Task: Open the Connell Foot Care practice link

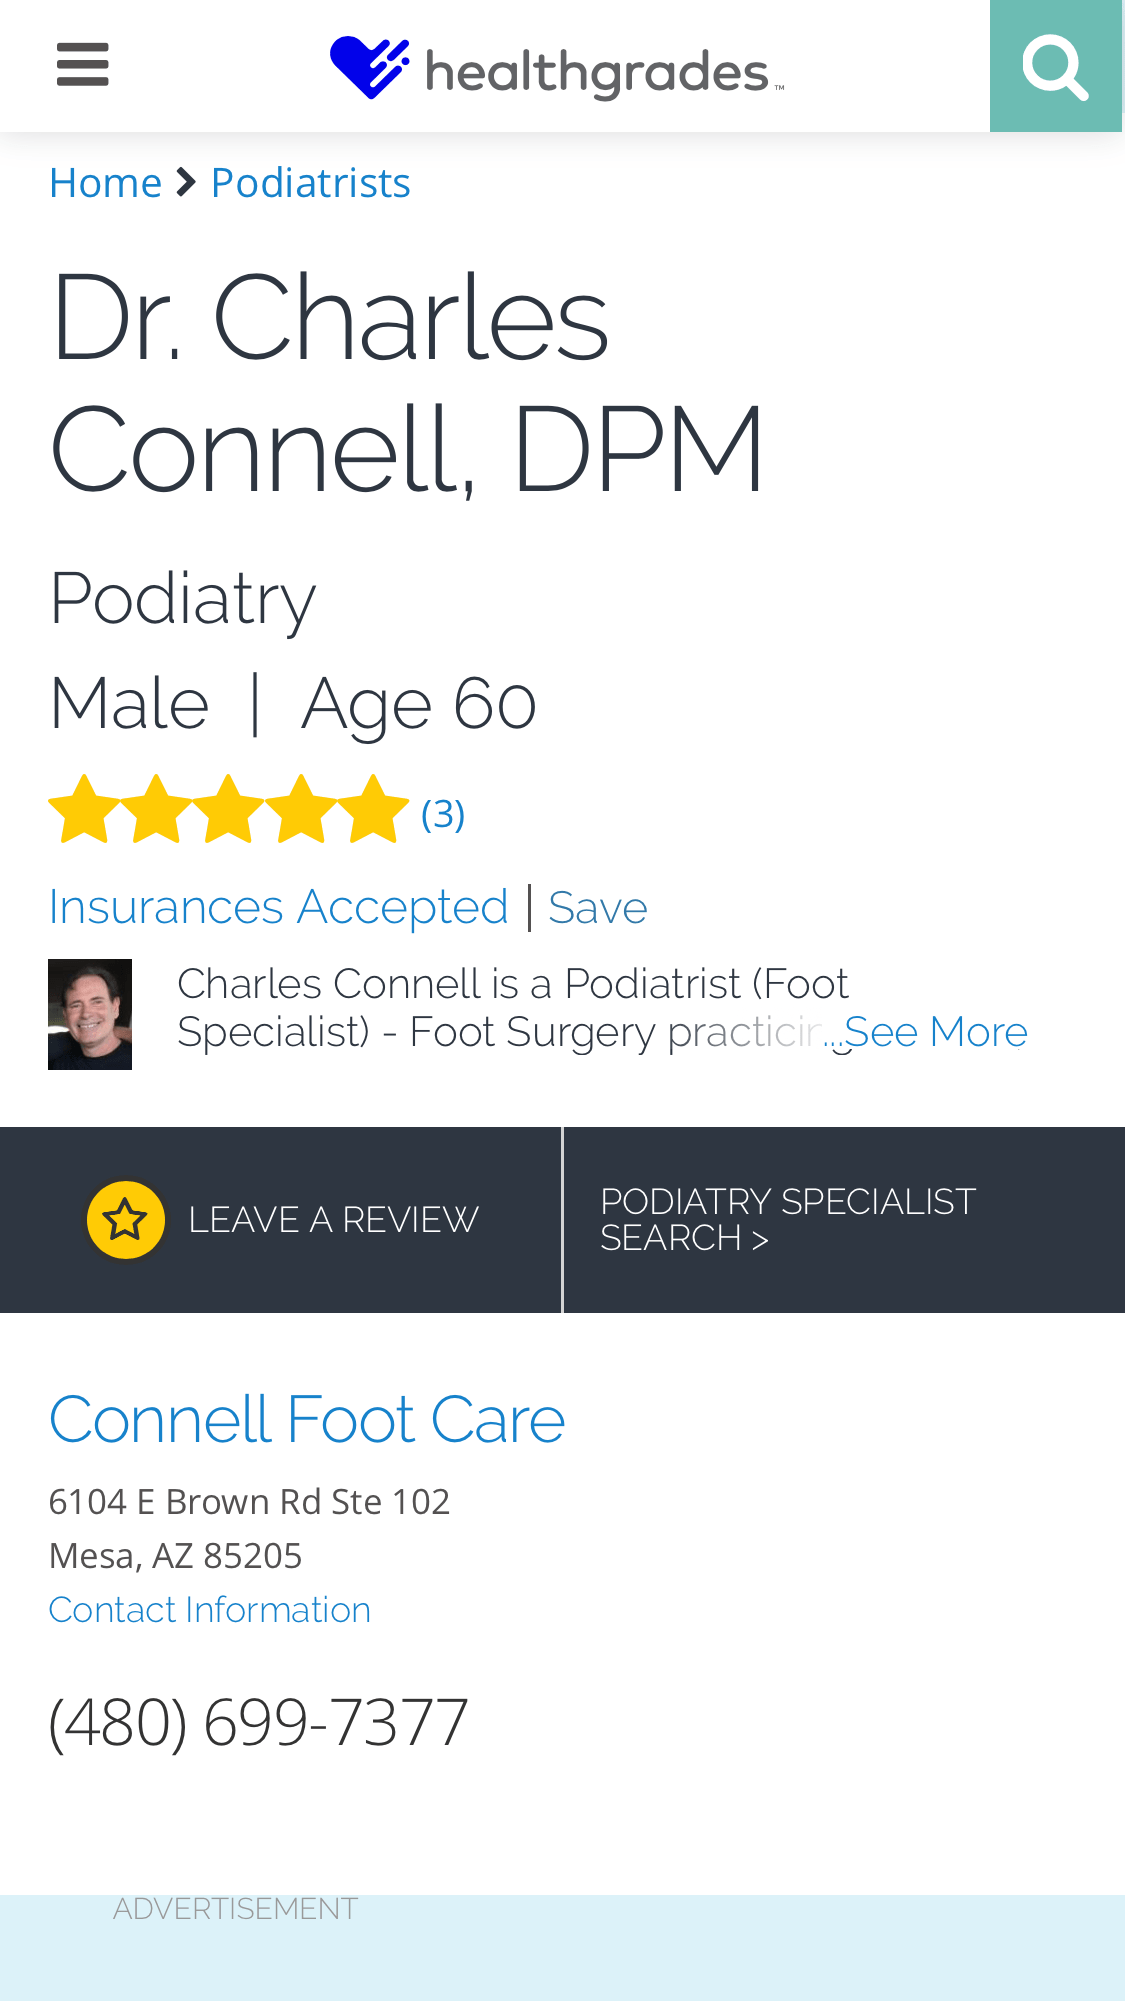Action: (306, 1419)
